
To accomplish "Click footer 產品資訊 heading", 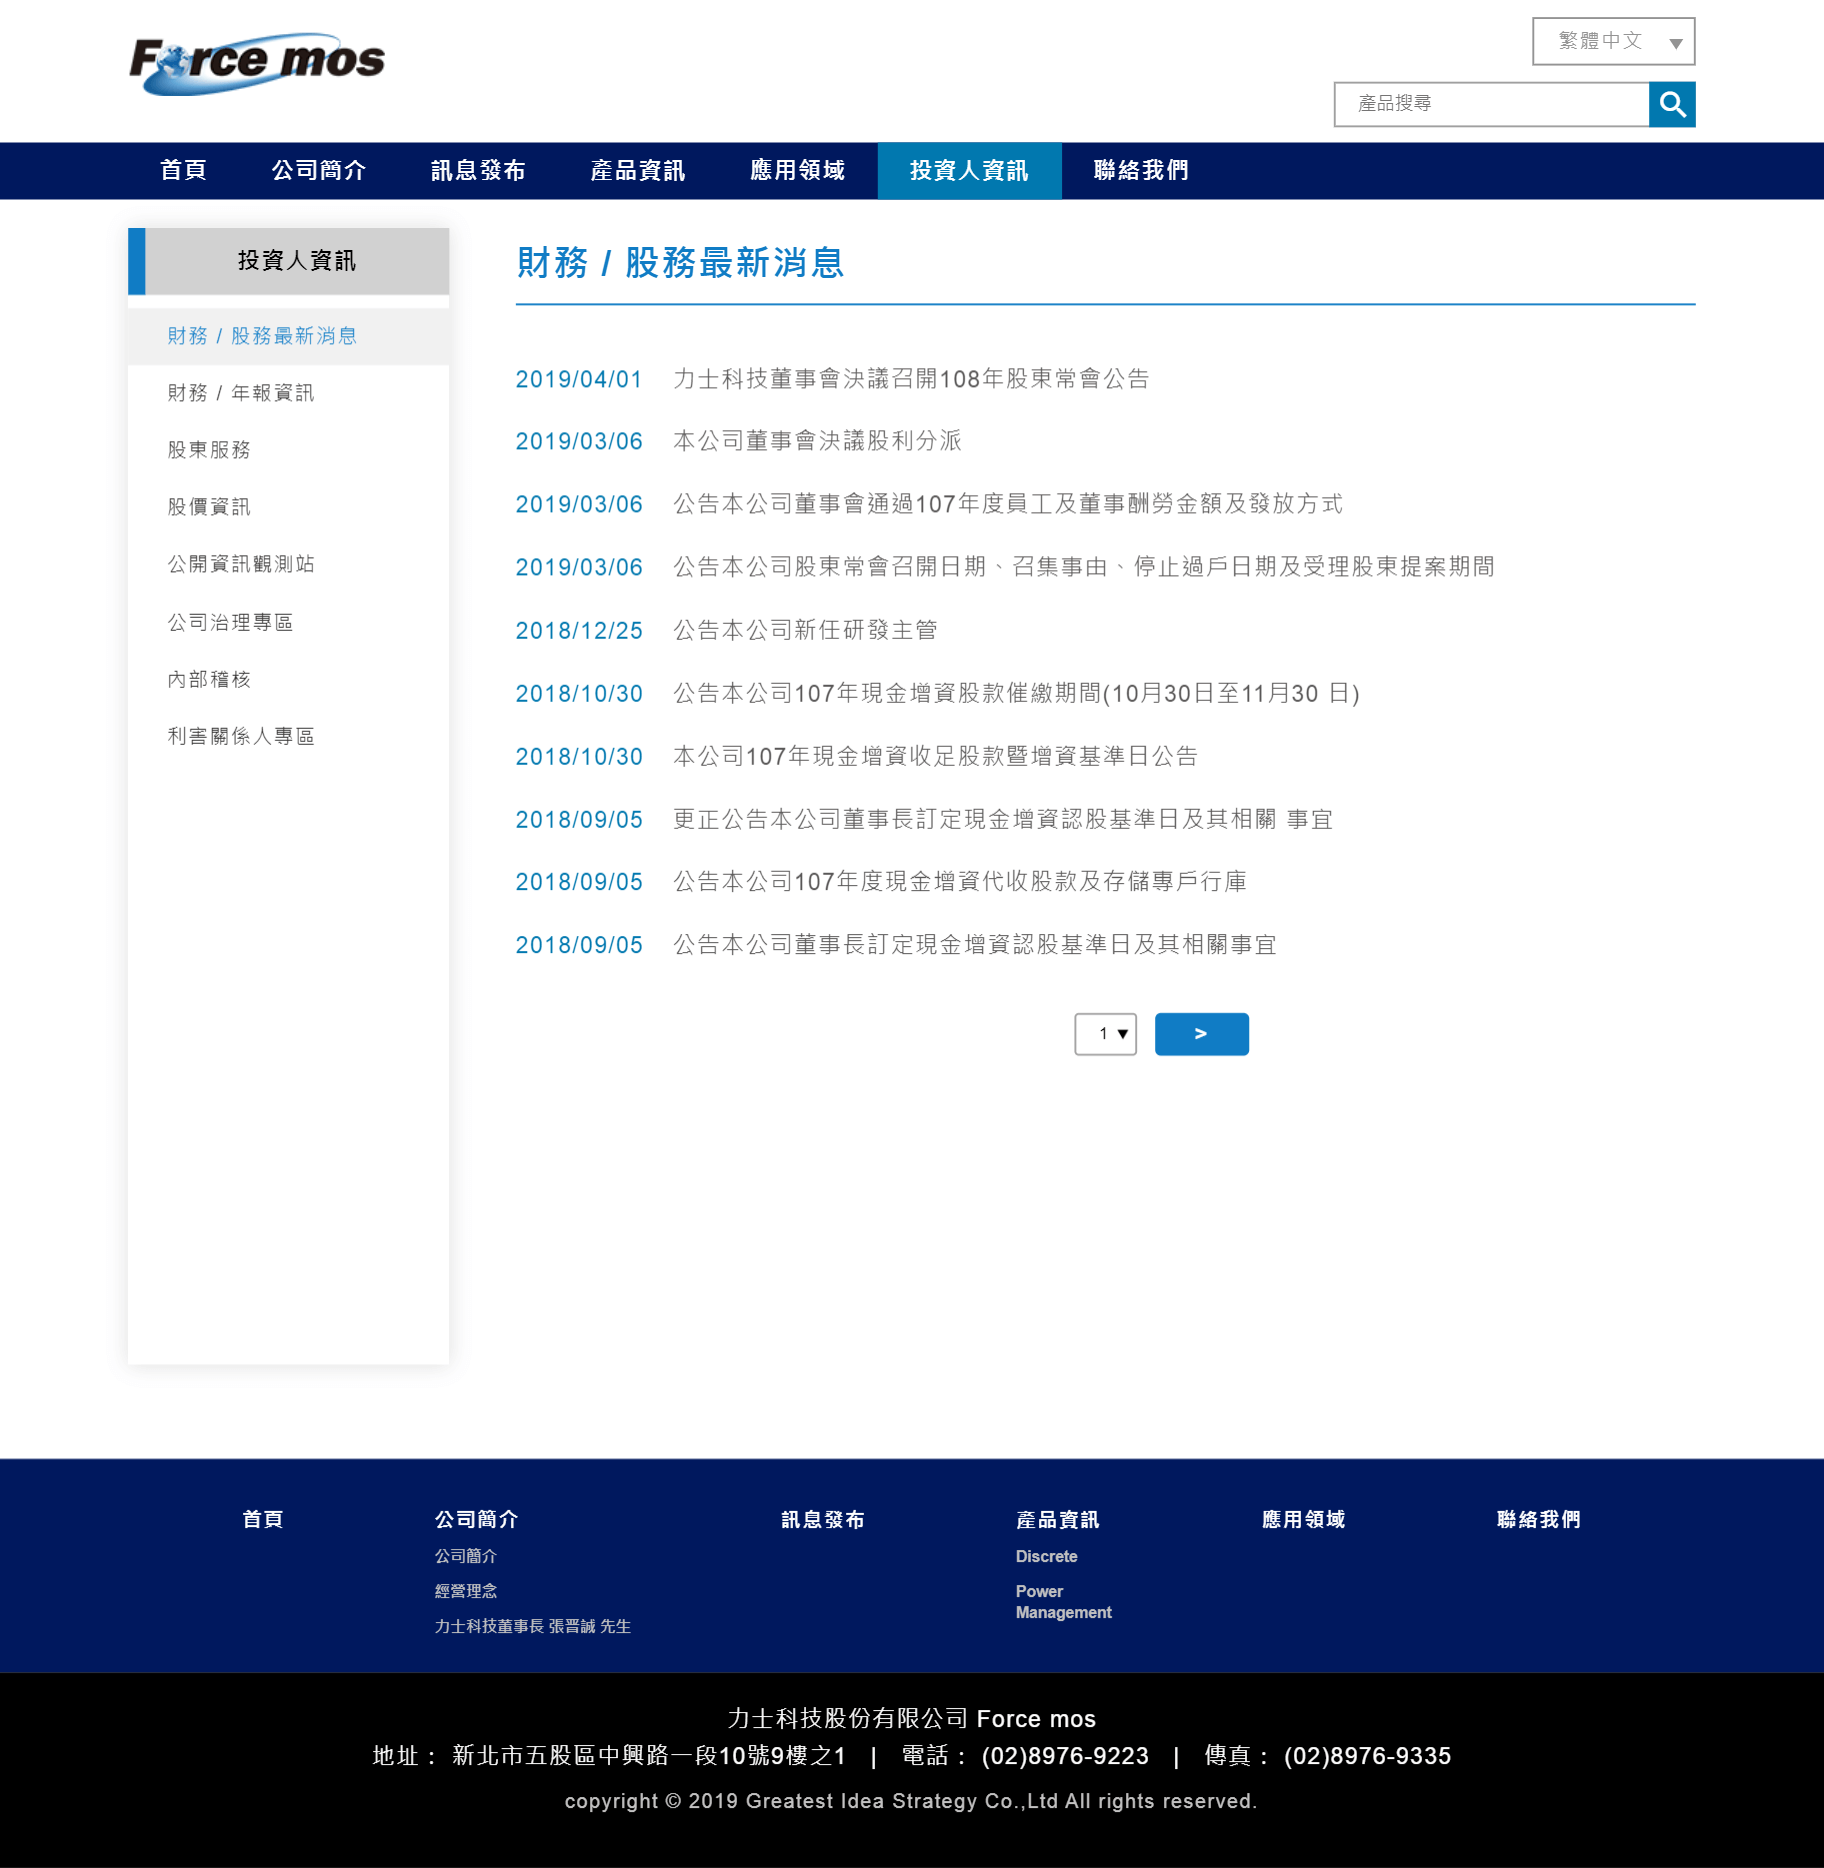I will (1057, 1520).
